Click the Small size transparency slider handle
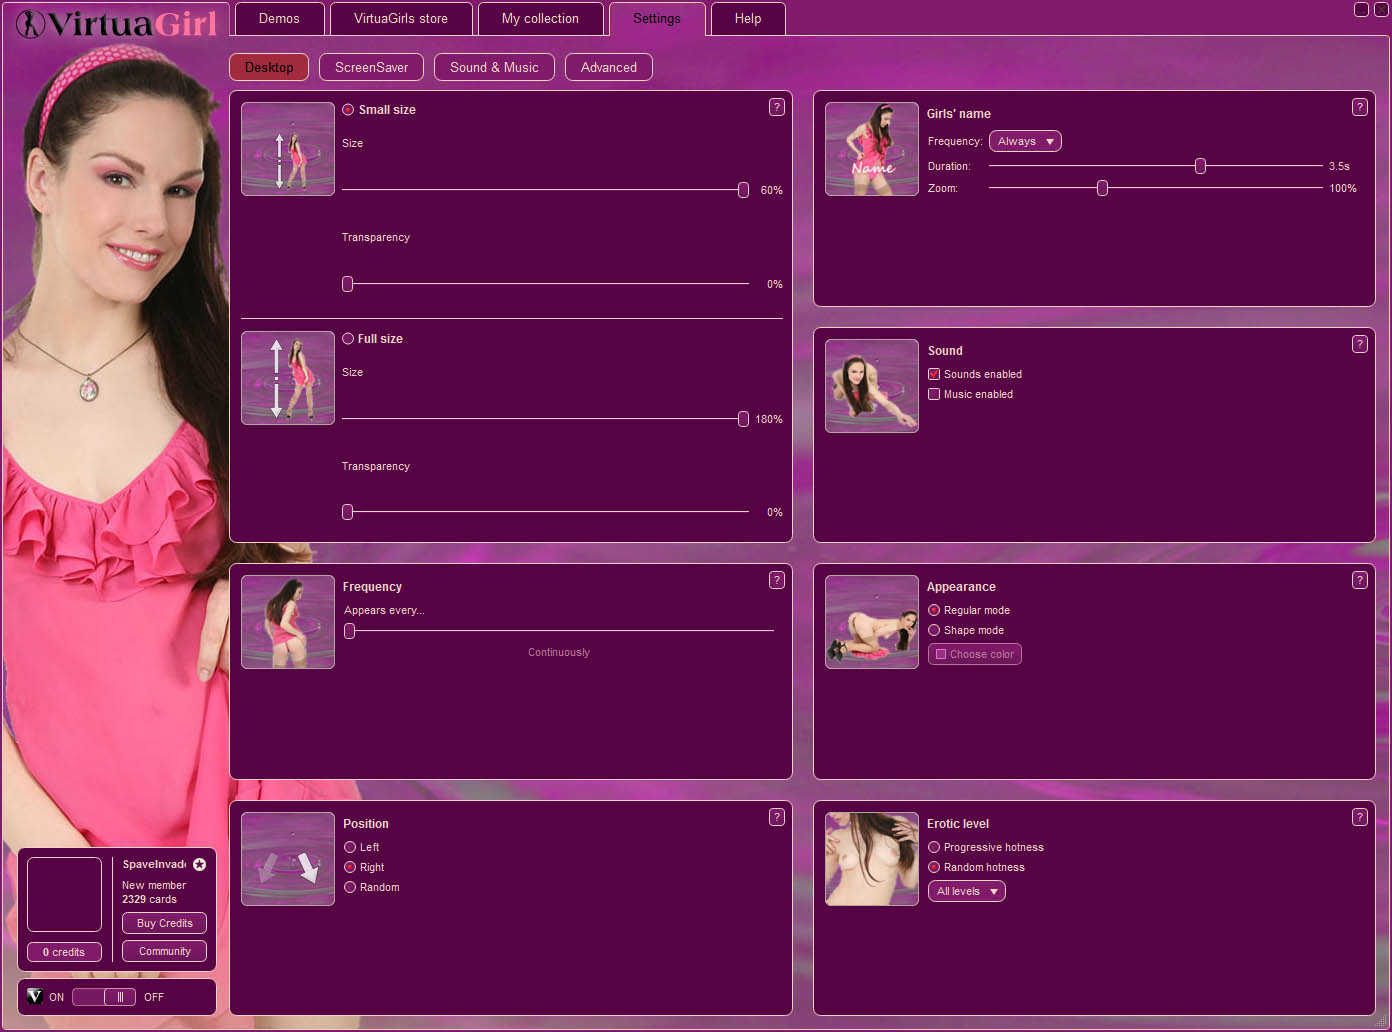The width and height of the screenshot is (1392, 1032). coord(348,284)
